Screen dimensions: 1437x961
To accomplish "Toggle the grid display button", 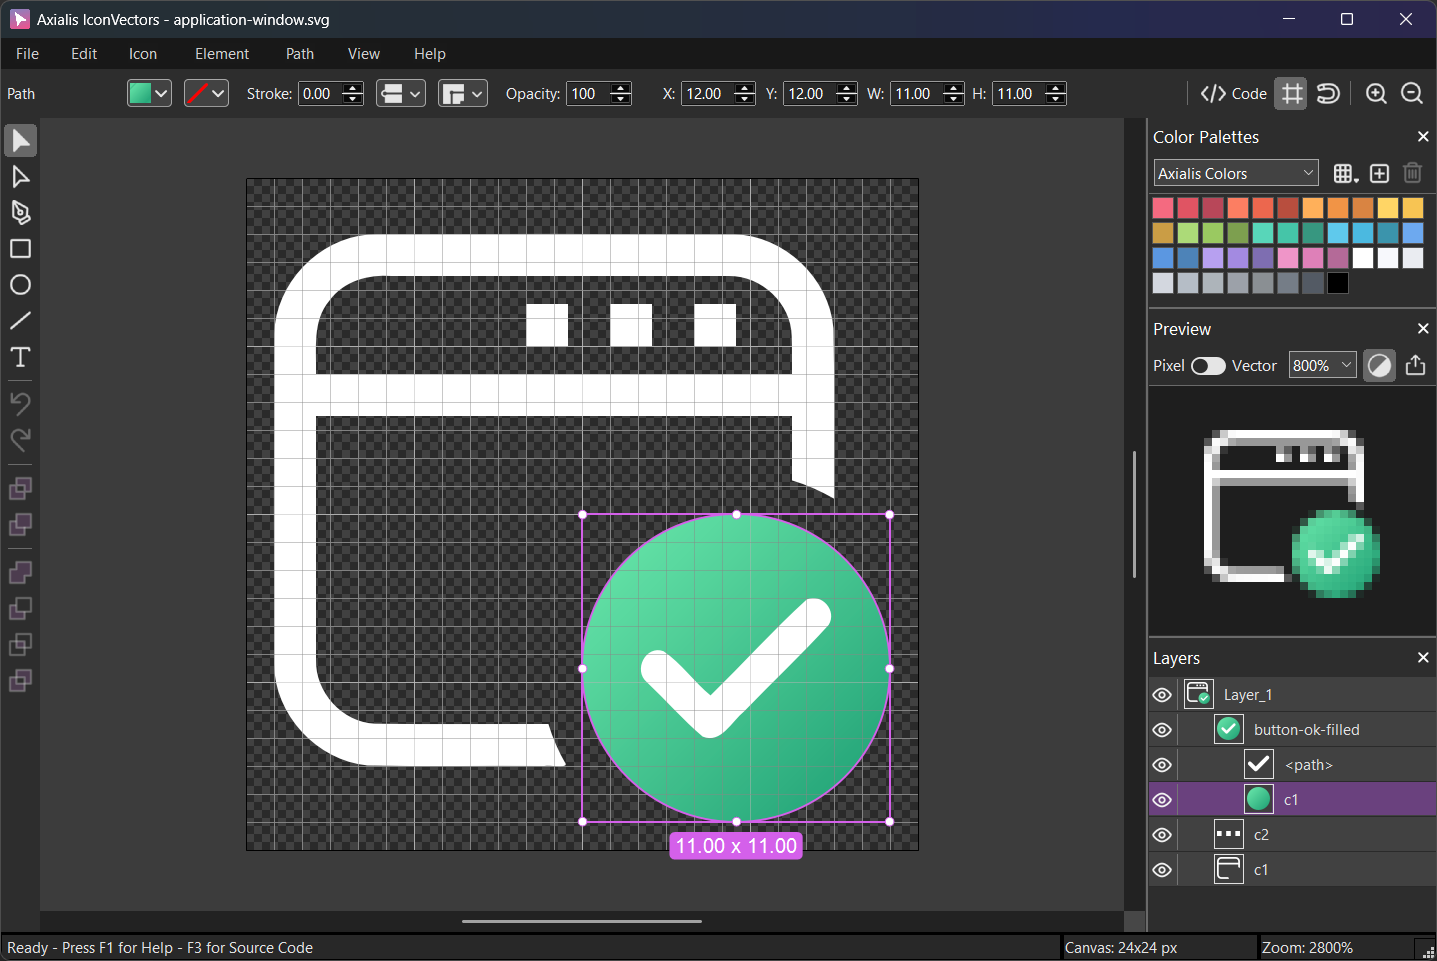I will pyautogui.click(x=1290, y=93).
